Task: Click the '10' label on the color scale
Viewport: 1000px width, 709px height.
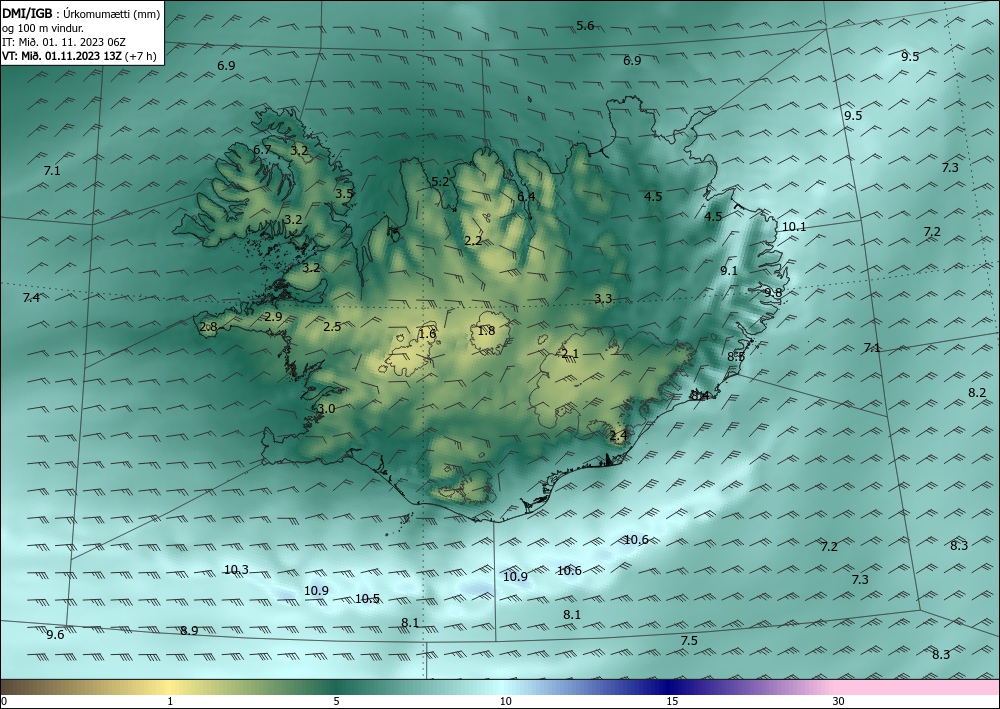Action: 506,702
